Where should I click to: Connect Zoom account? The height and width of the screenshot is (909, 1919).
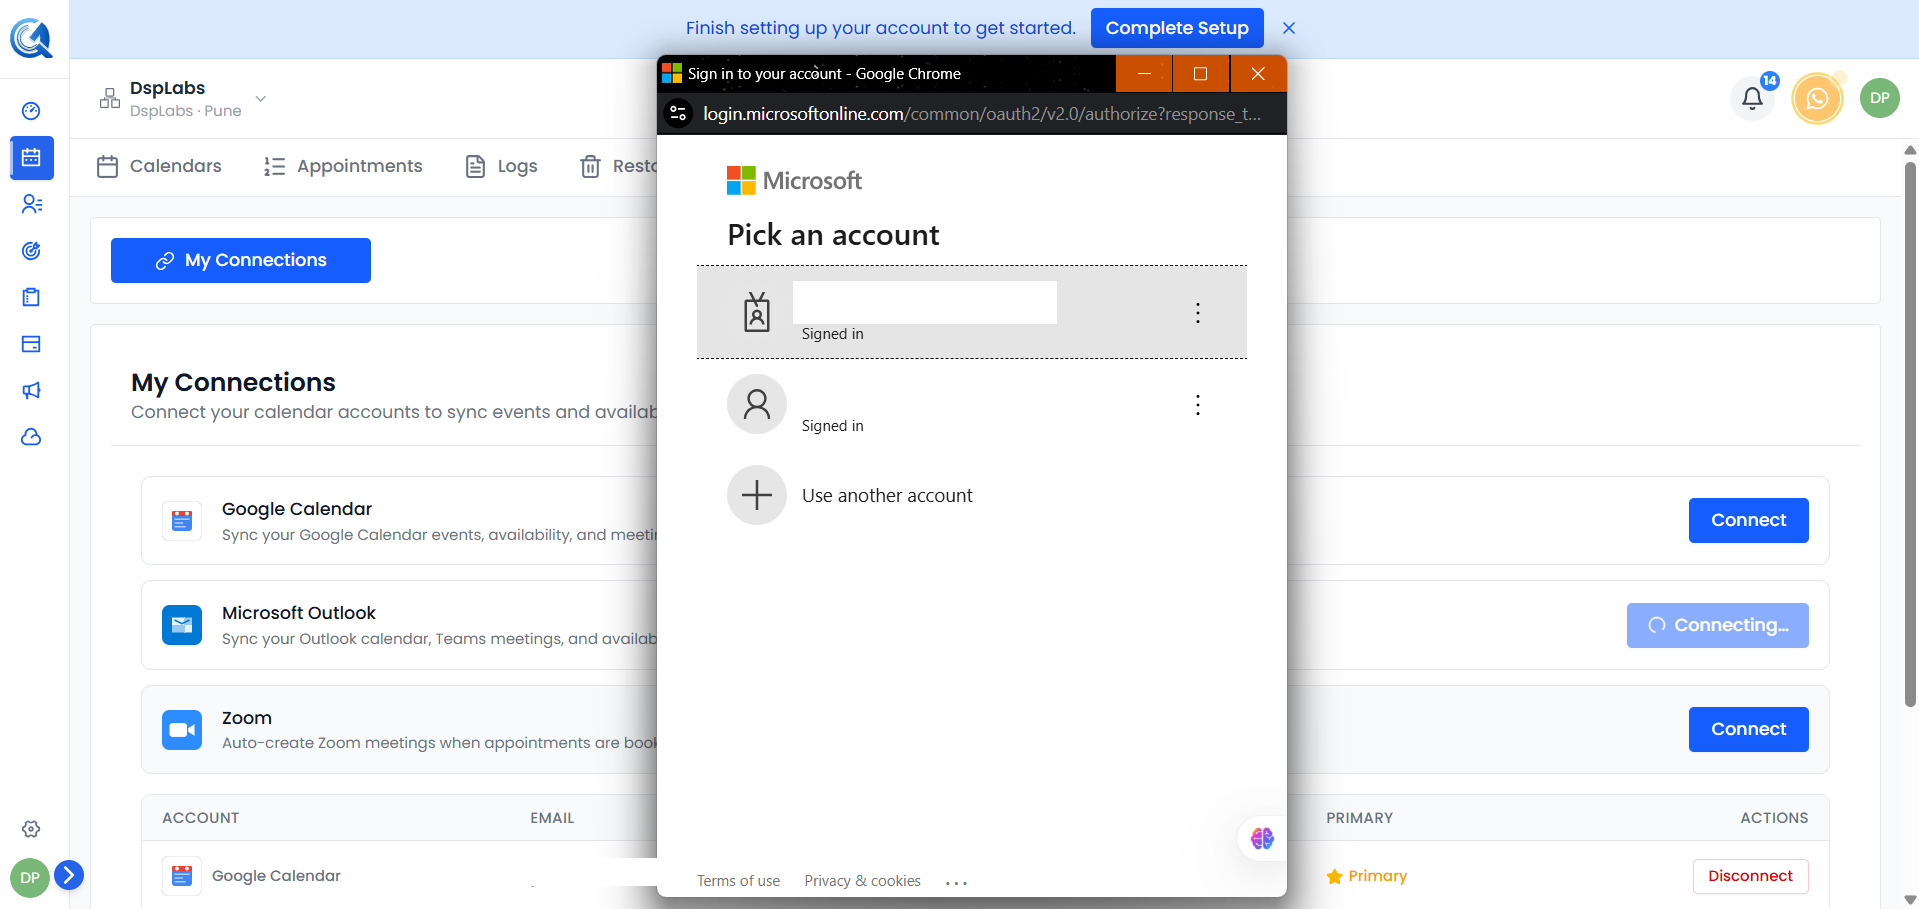1748,729
